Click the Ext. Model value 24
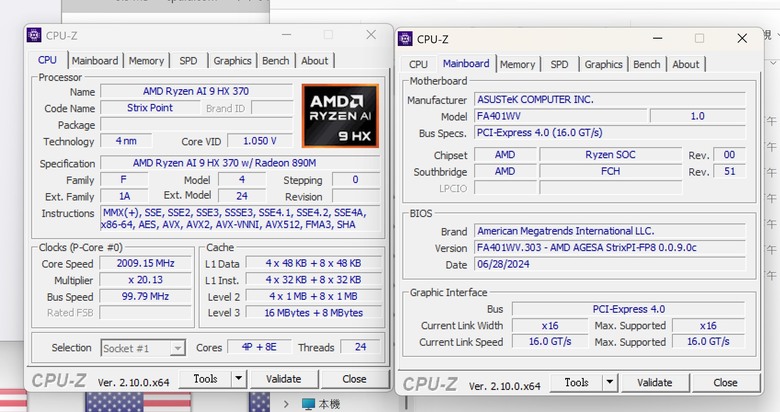780x412 pixels. coord(242,196)
